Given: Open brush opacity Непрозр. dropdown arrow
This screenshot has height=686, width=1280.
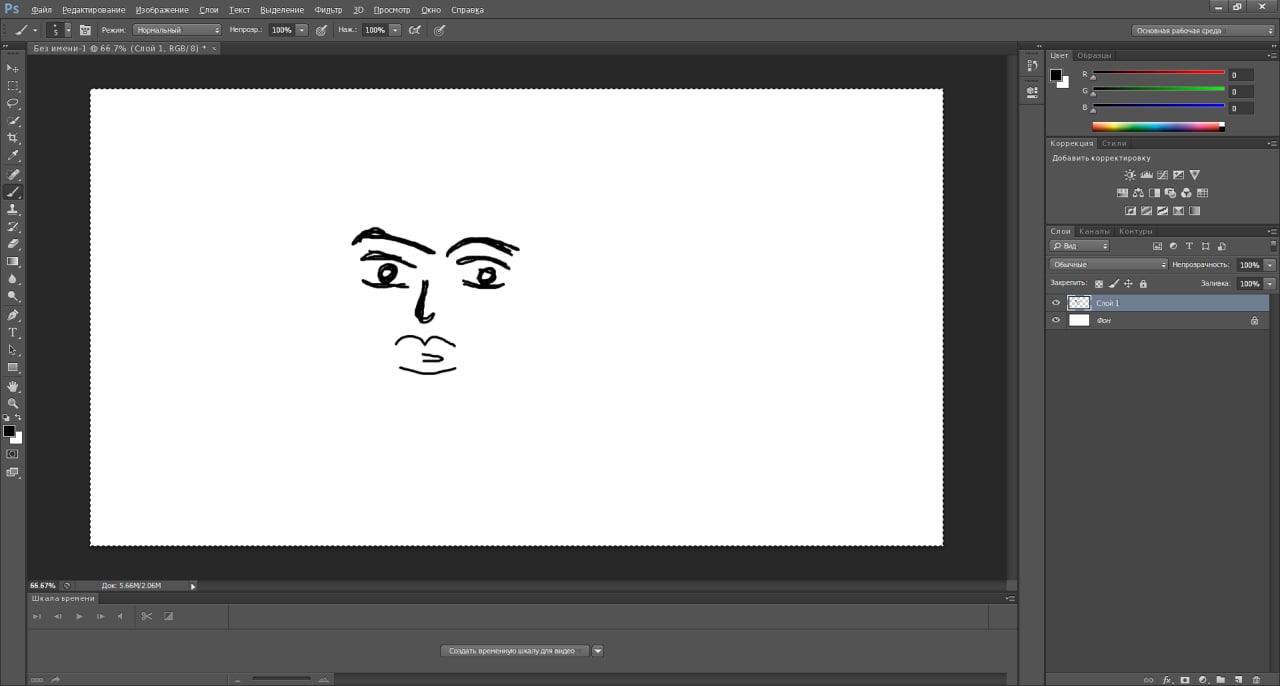Looking at the screenshot, I should pyautogui.click(x=301, y=30).
